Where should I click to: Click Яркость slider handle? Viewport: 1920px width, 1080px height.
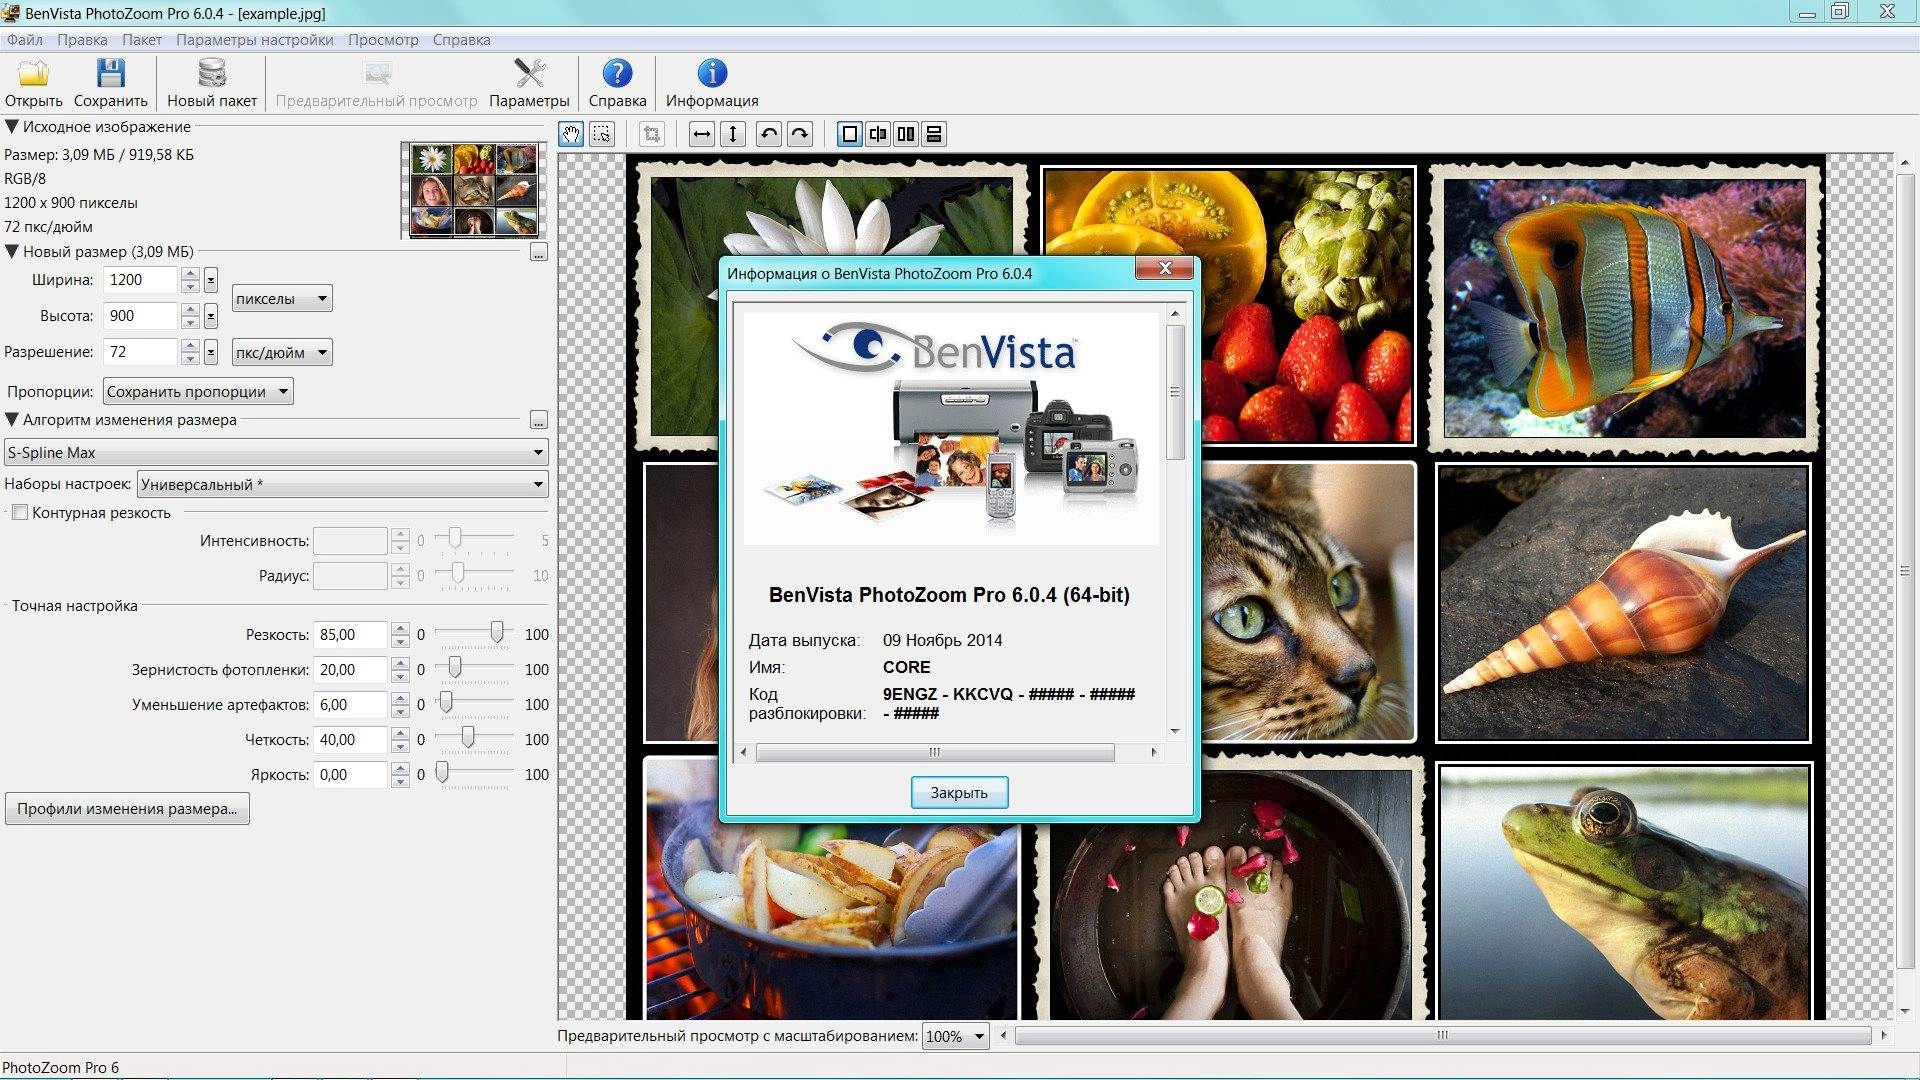(x=442, y=772)
